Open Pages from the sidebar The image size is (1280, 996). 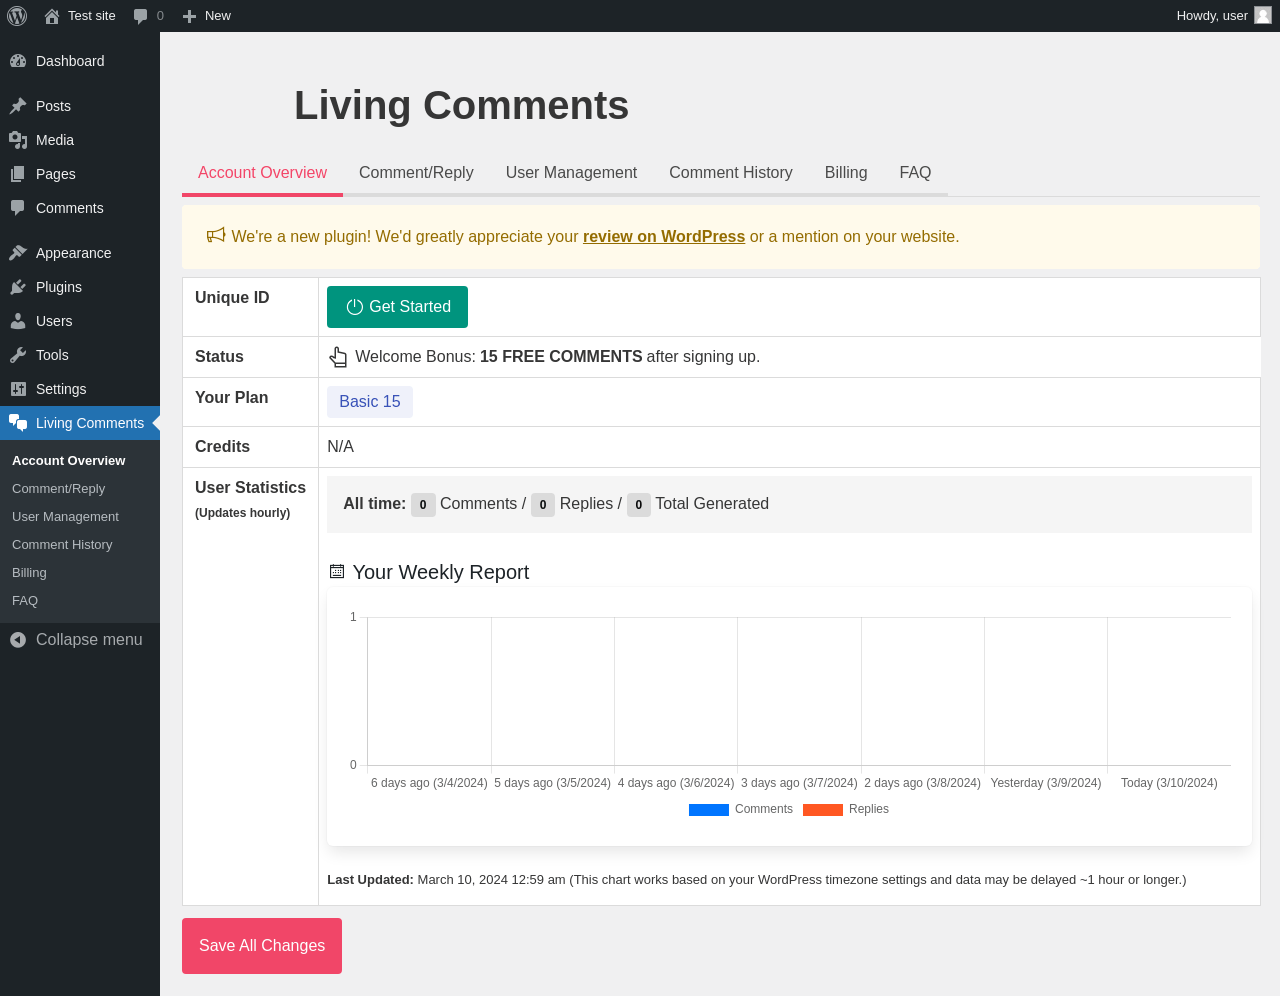[80, 174]
